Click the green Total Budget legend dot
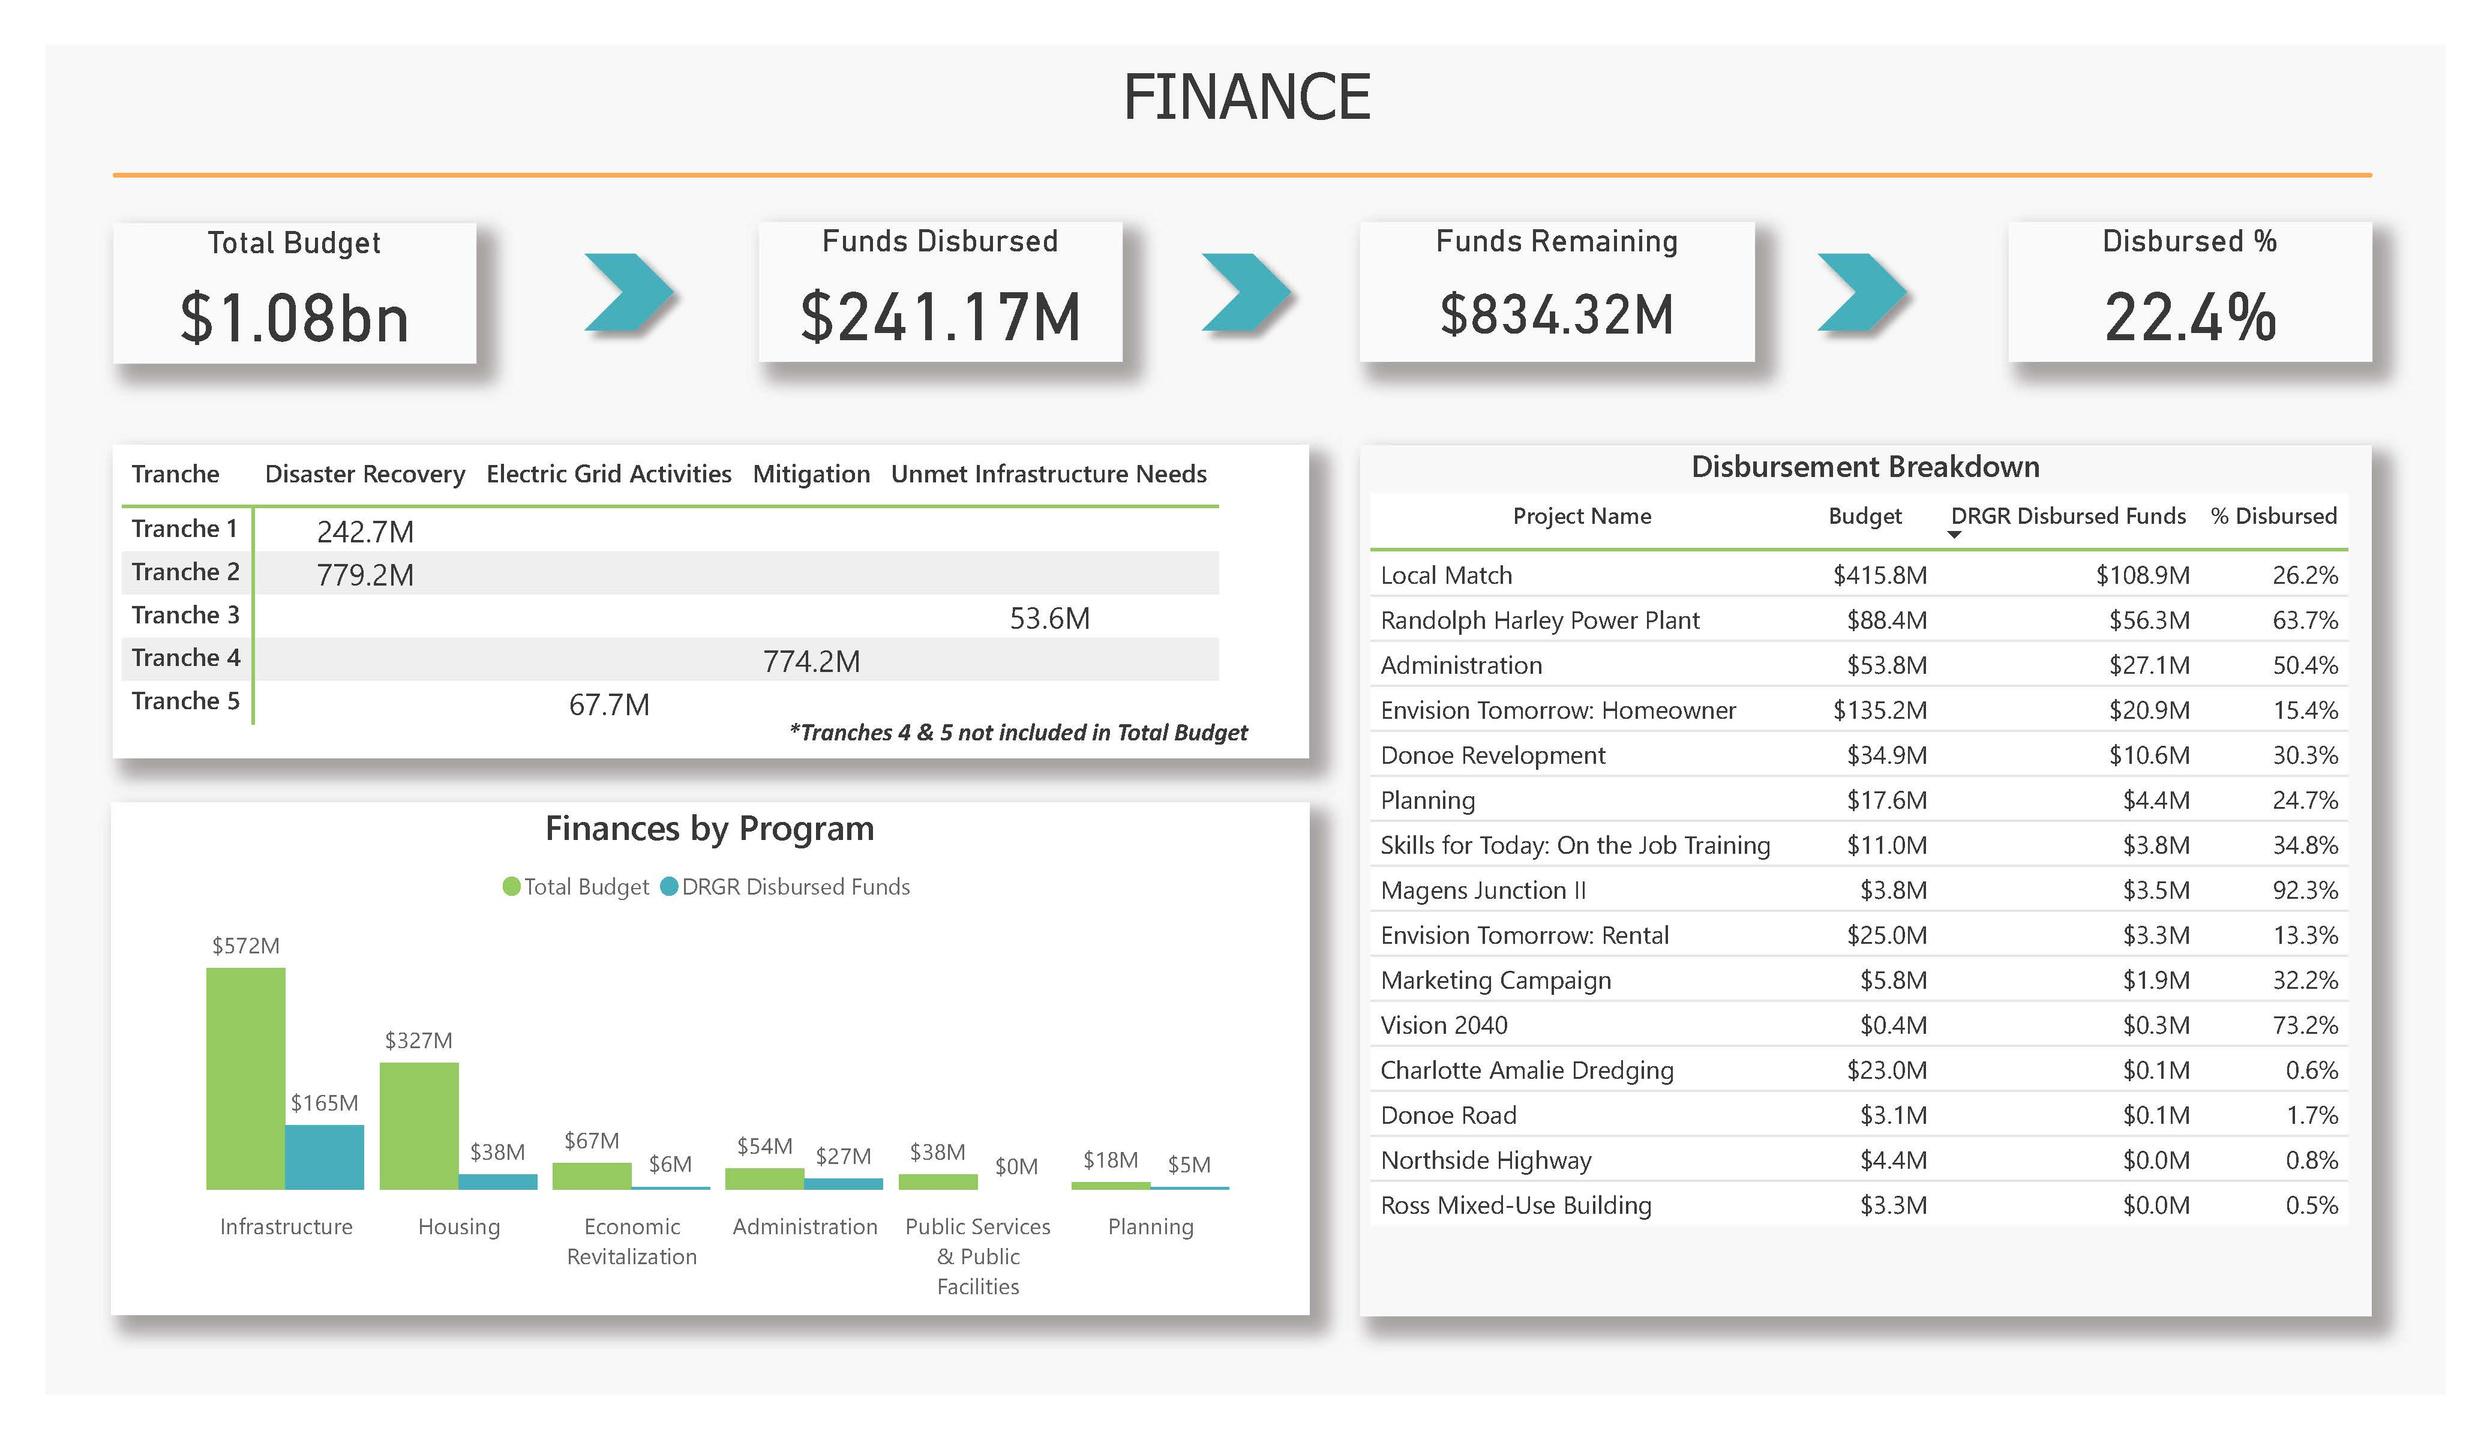This screenshot has height=1440, width=2490. pyautogui.click(x=511, y=887)
